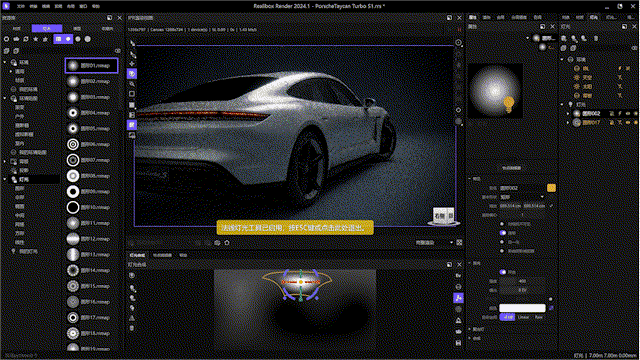Screen dimensions: 640x360
Task: Switch resource panel to thumbnail view icon
Action: tap(68, 39)
